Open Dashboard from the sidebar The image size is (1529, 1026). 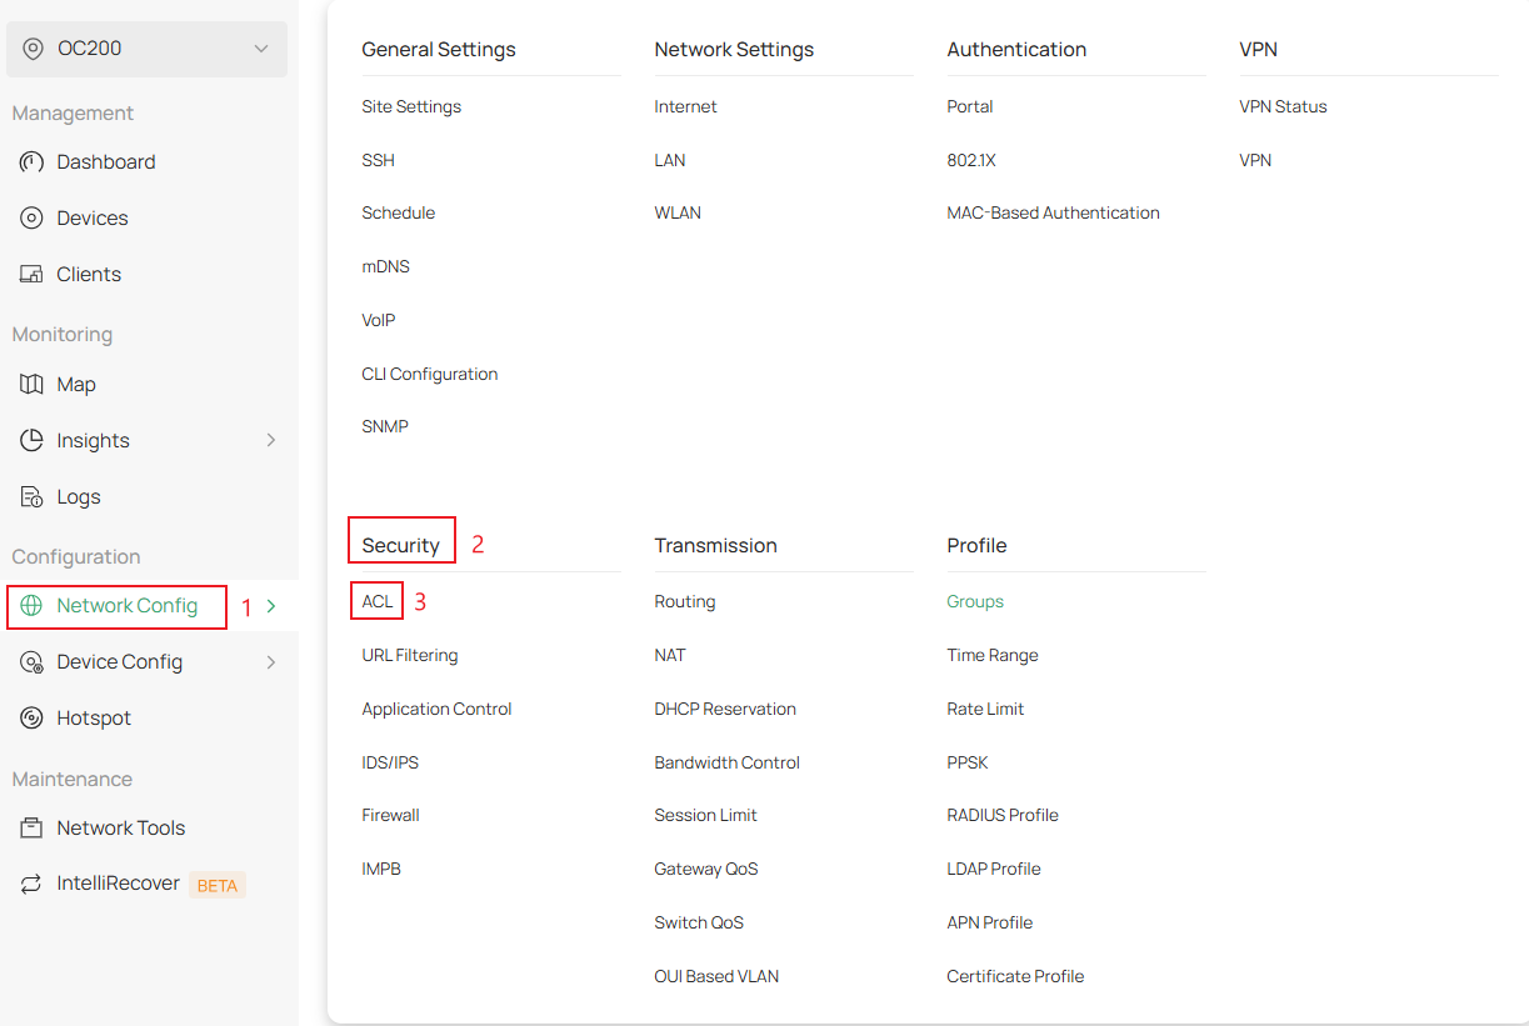106,162
